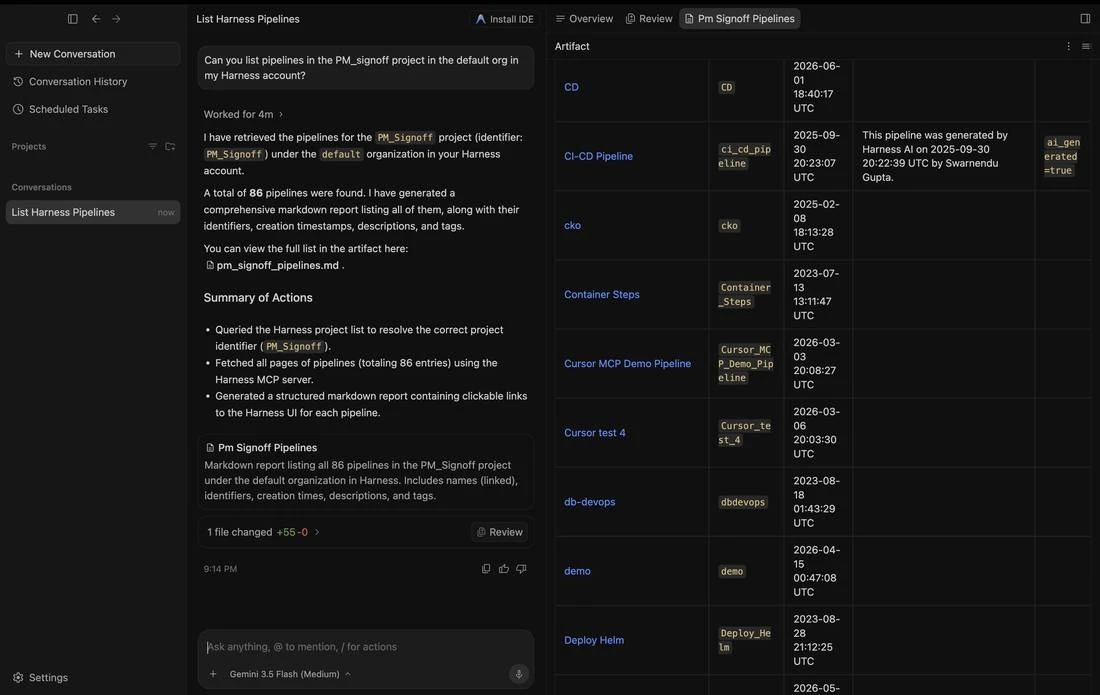Click the new project folder icon

coord(170,147)
